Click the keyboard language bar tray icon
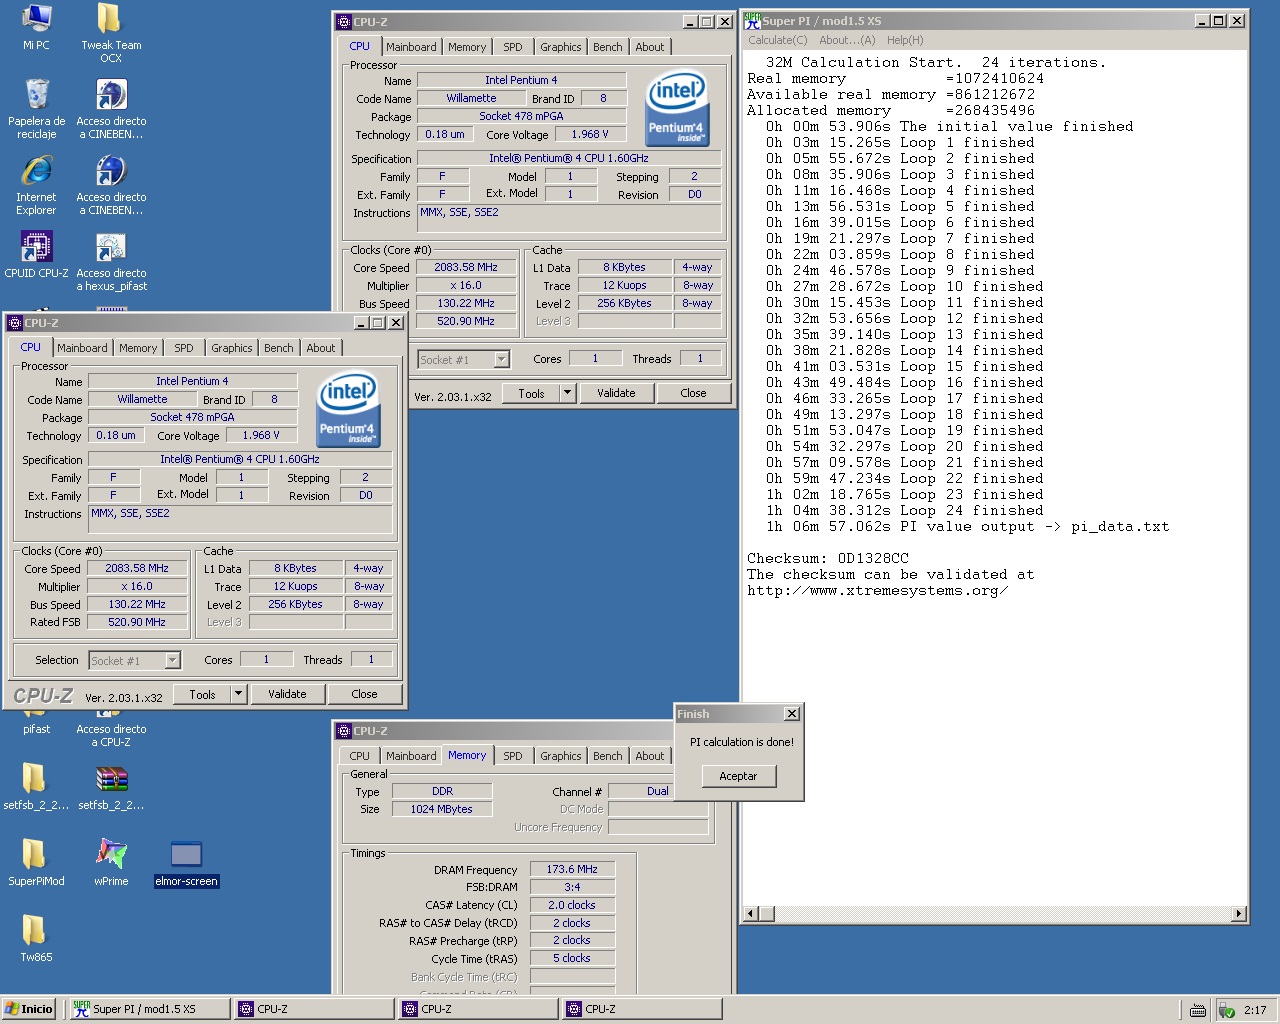This screenshot has height=1024, width=1280. [x=1198, y=1010]
